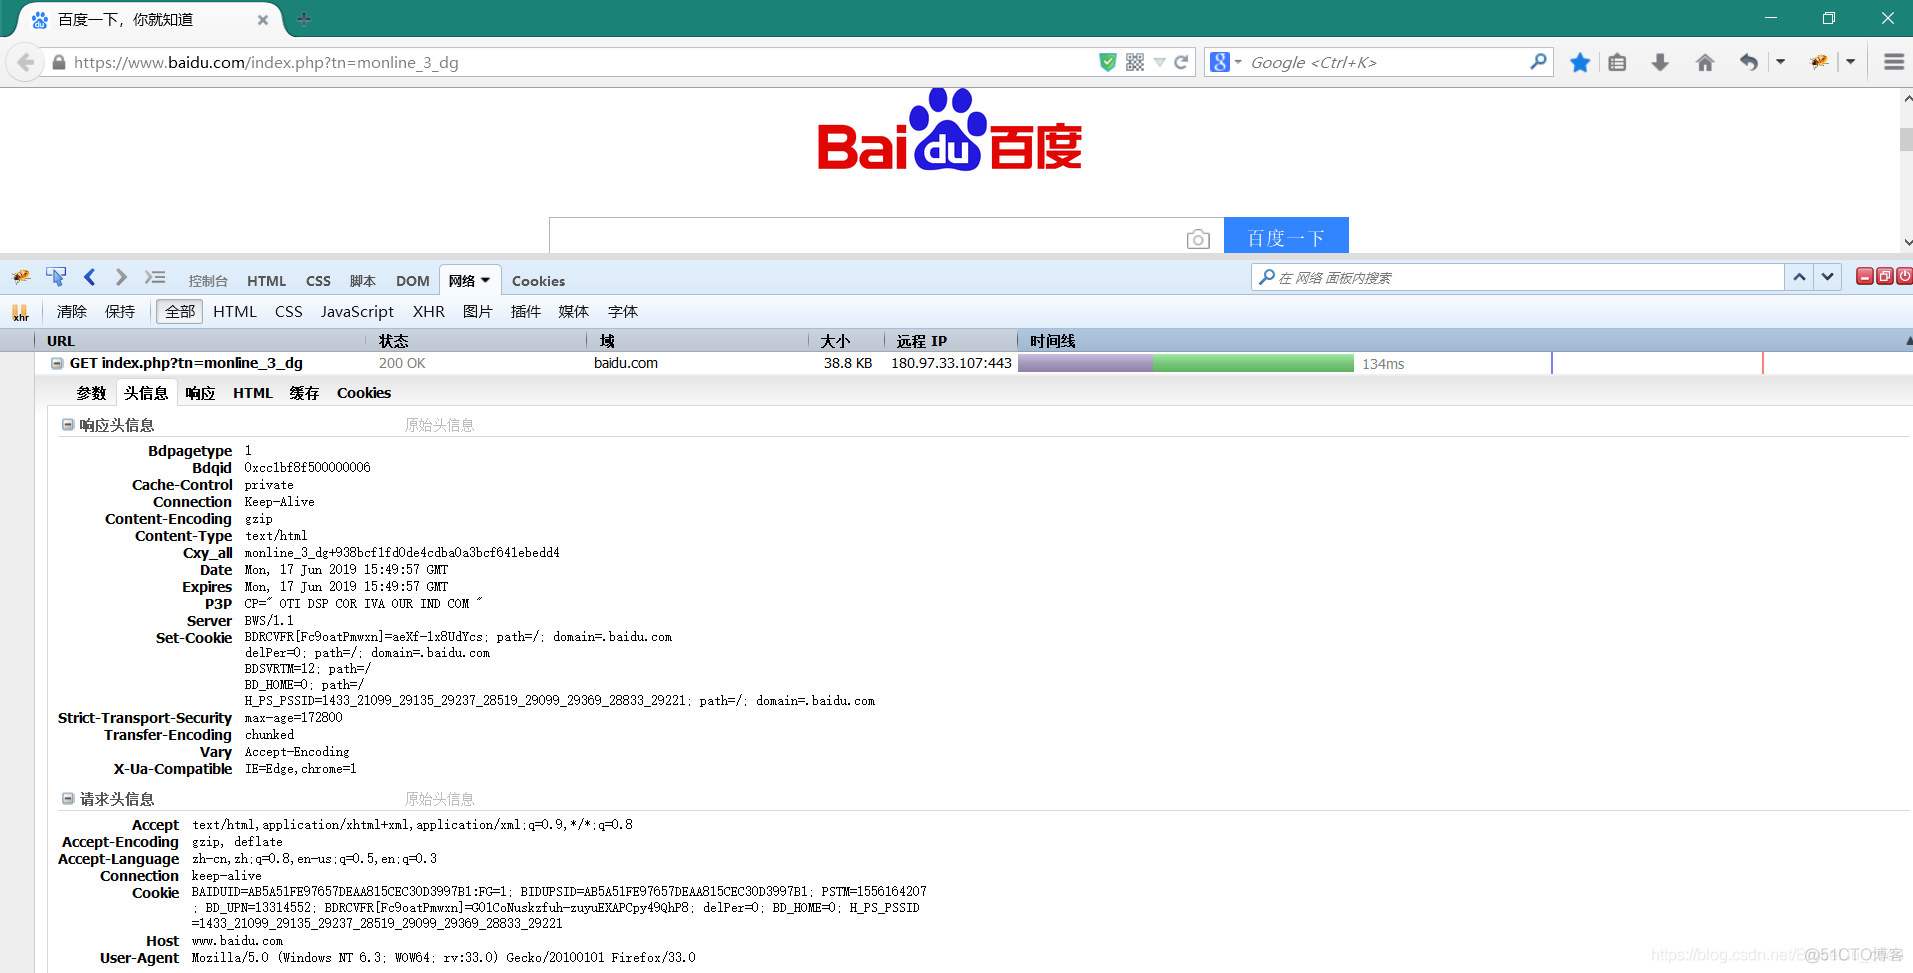View 原始头信息 for request headers
The image size is (1913, 973).
[439, 799]
